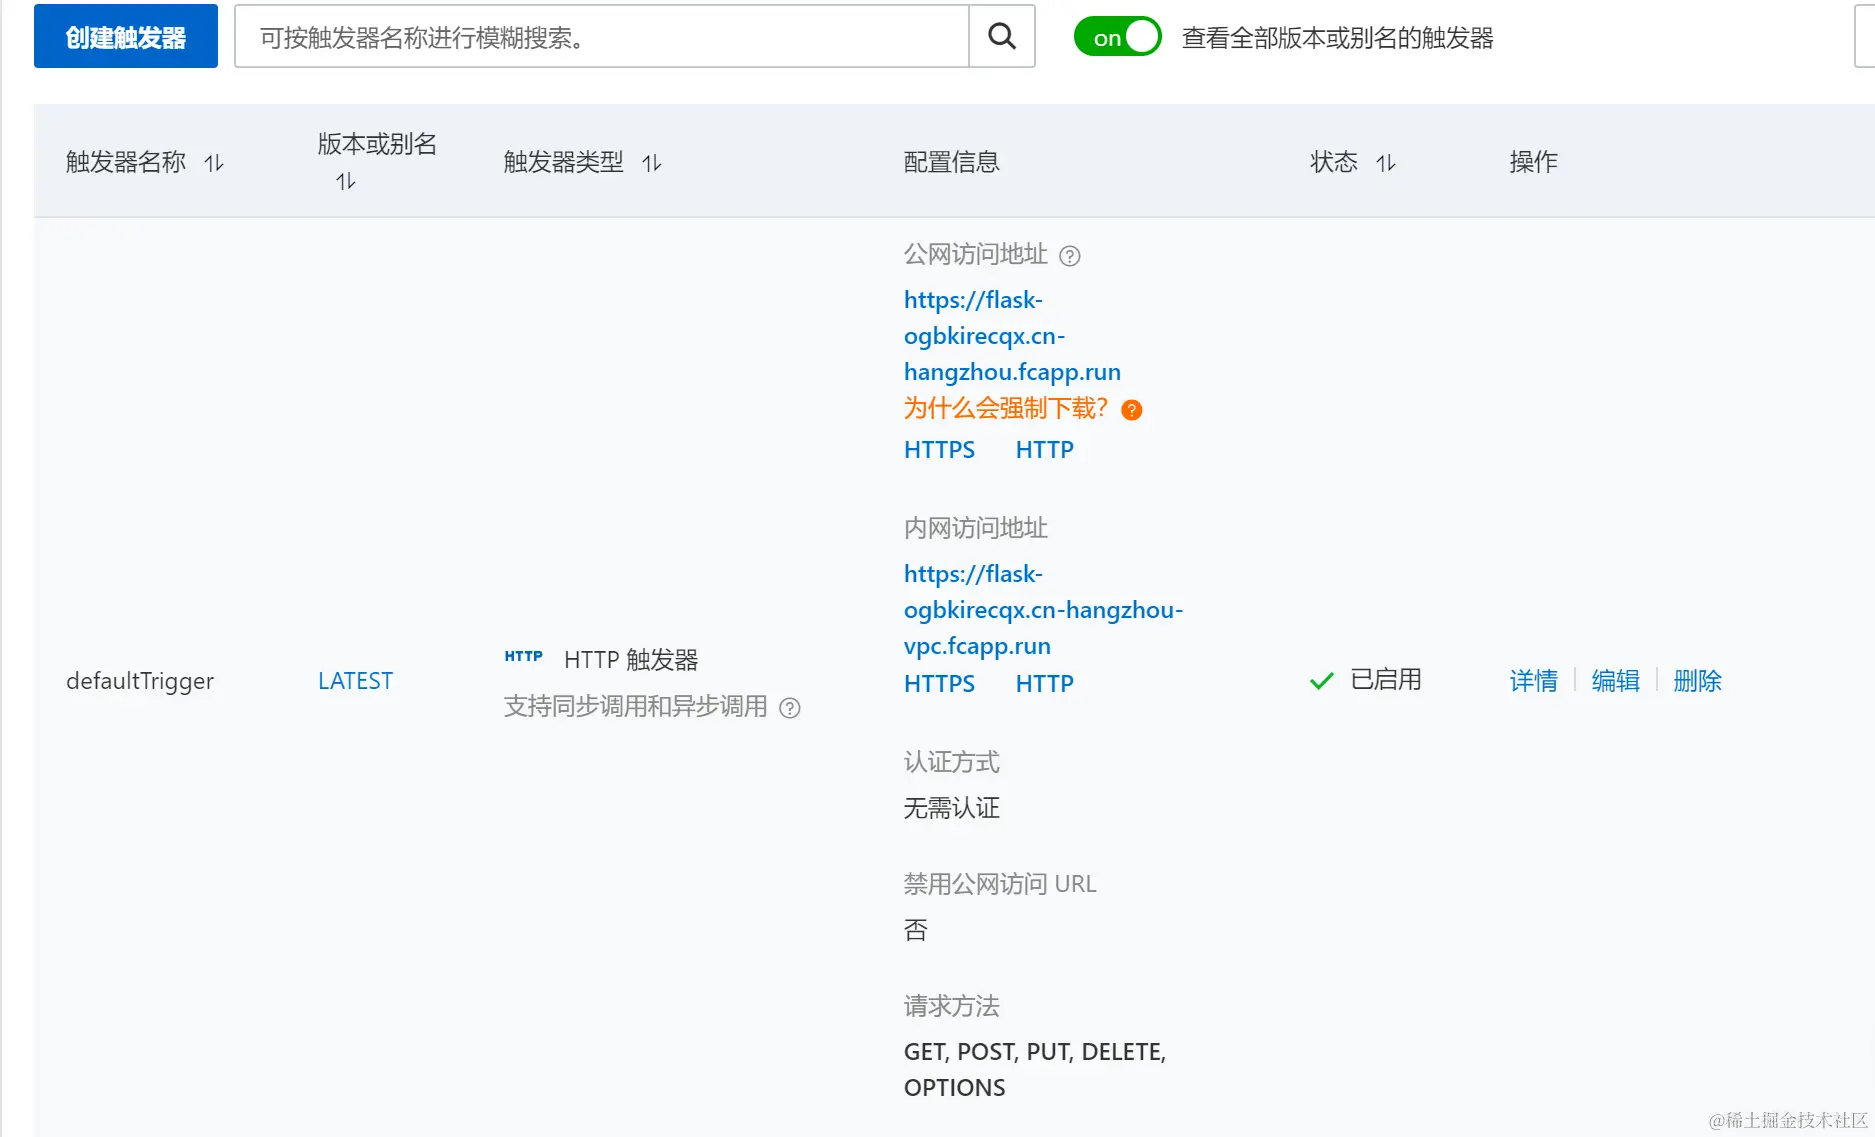1875x1137 pixels.
Task: Open help icon next to 公网访问地址
Action: [1070, 256]
